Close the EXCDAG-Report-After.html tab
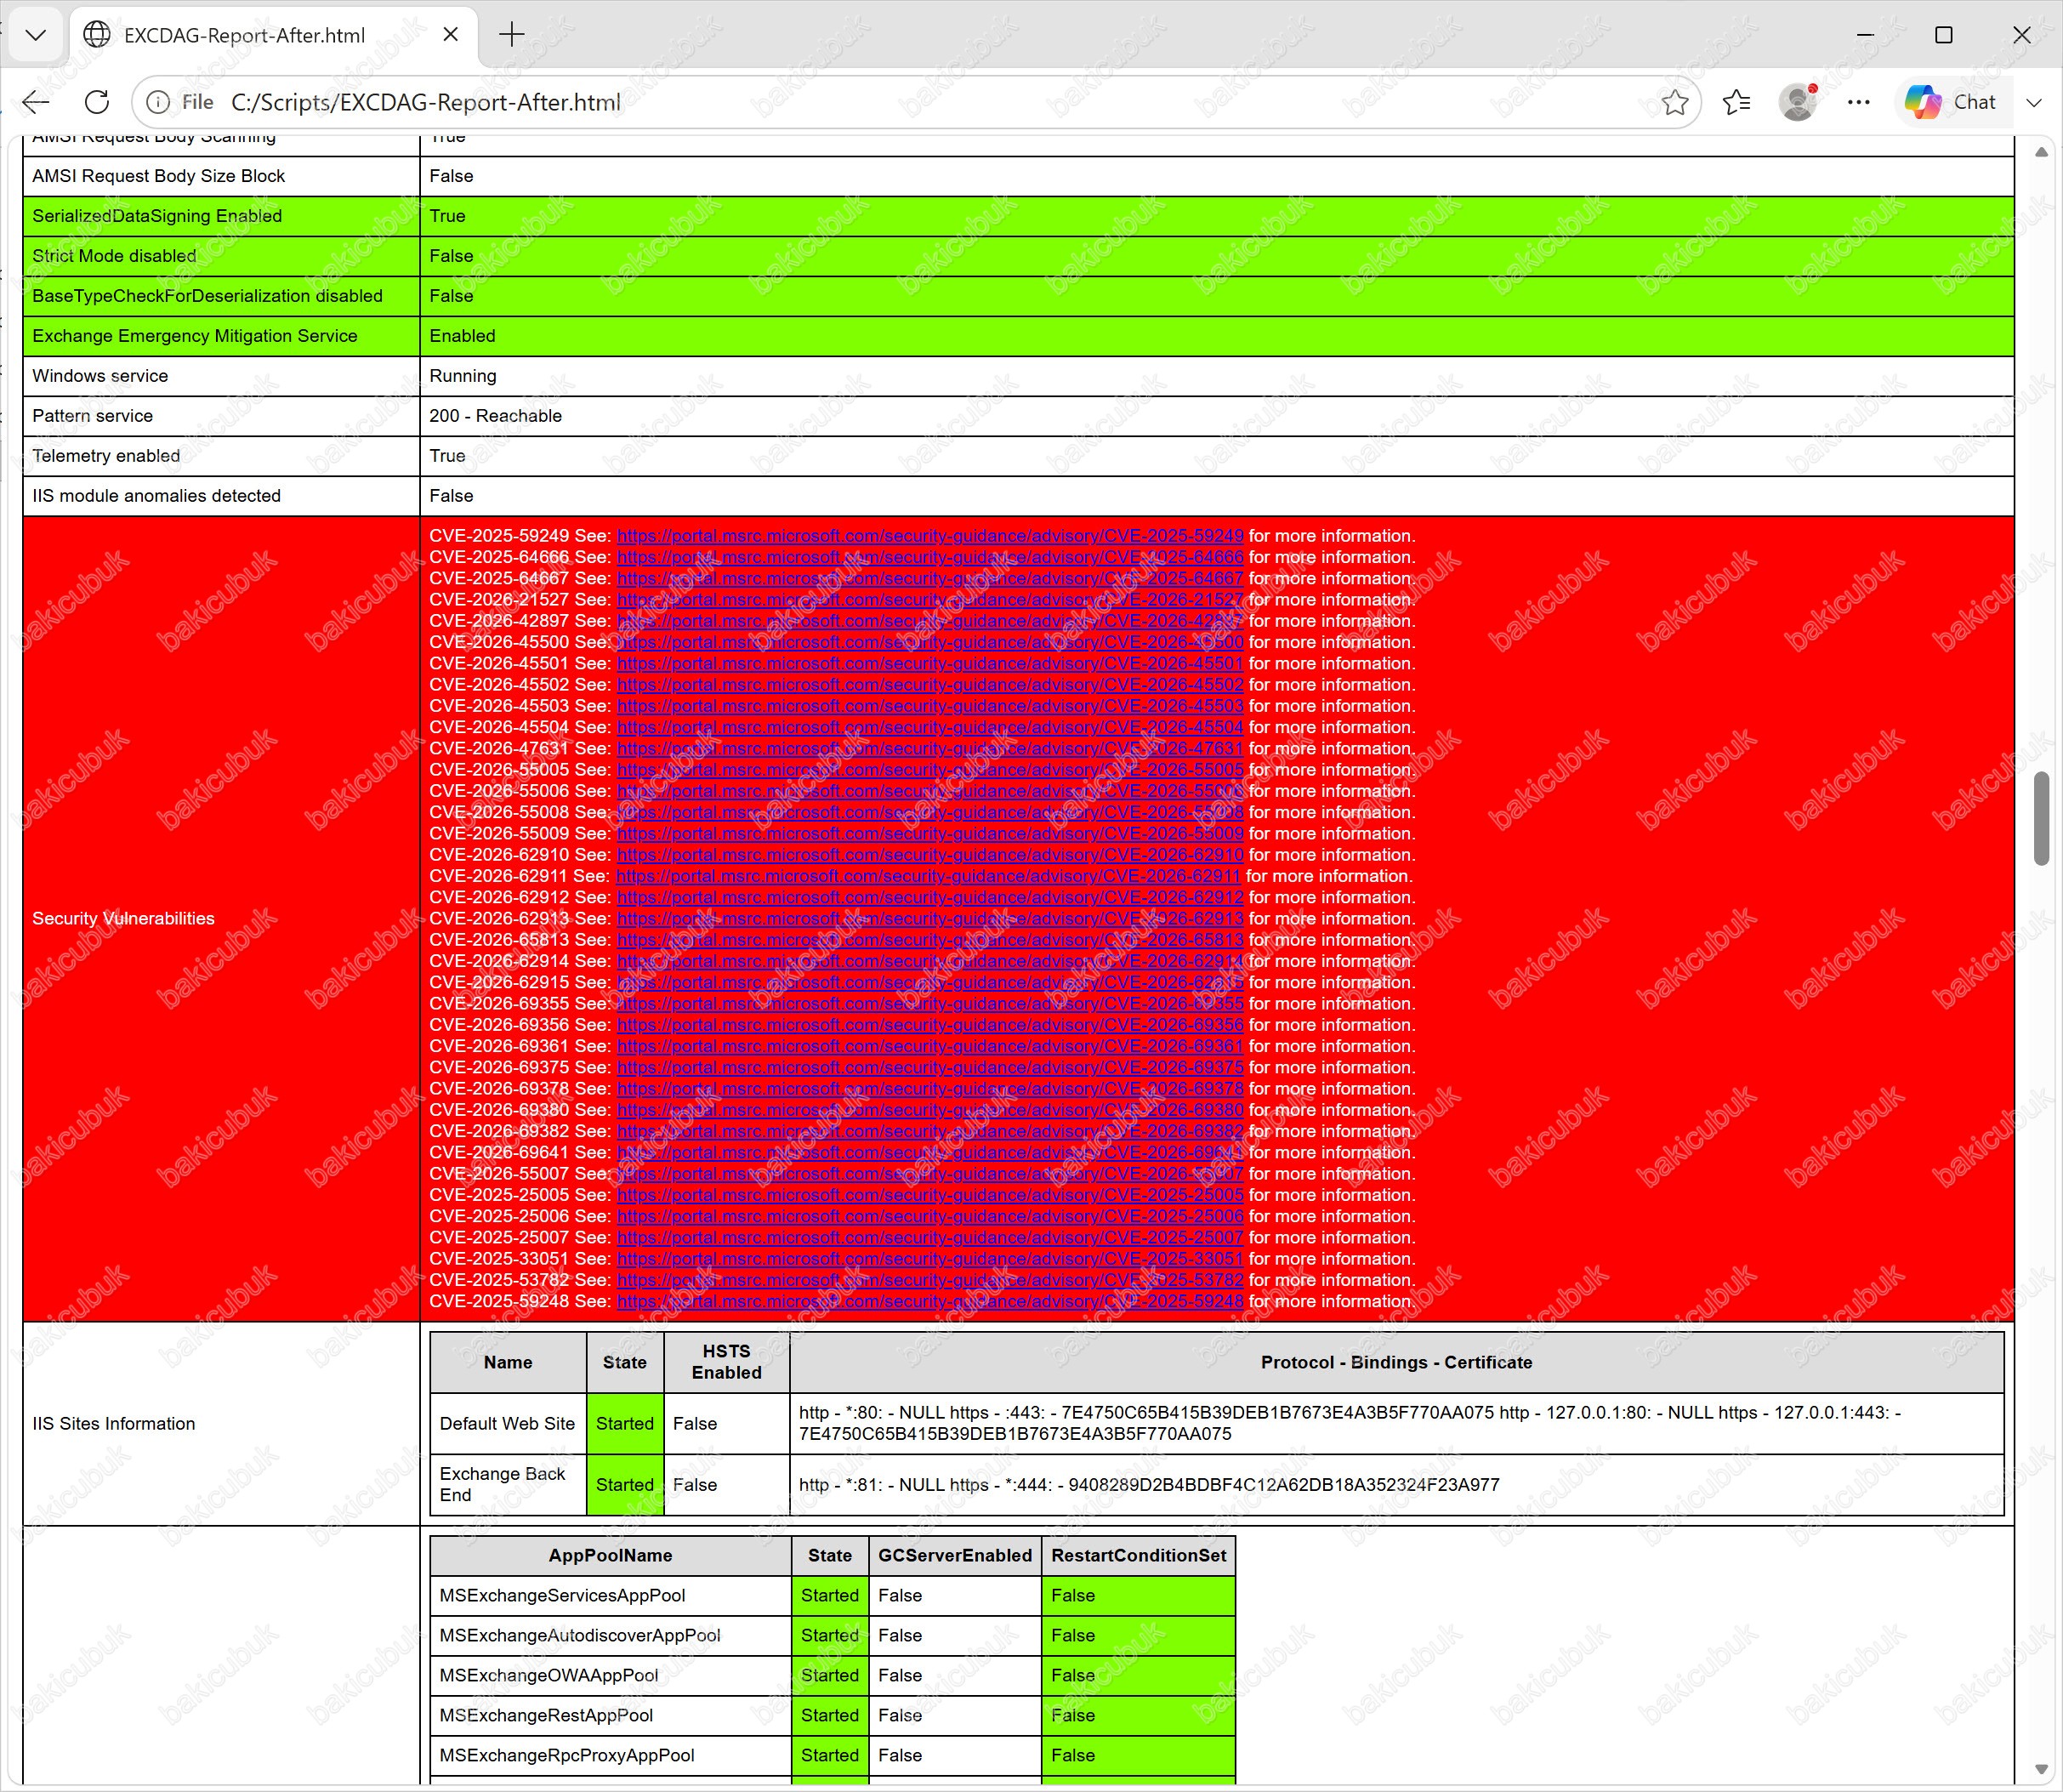This screenshot has height=1792, width=2063. pyautogui.click(x=451, y=35)
